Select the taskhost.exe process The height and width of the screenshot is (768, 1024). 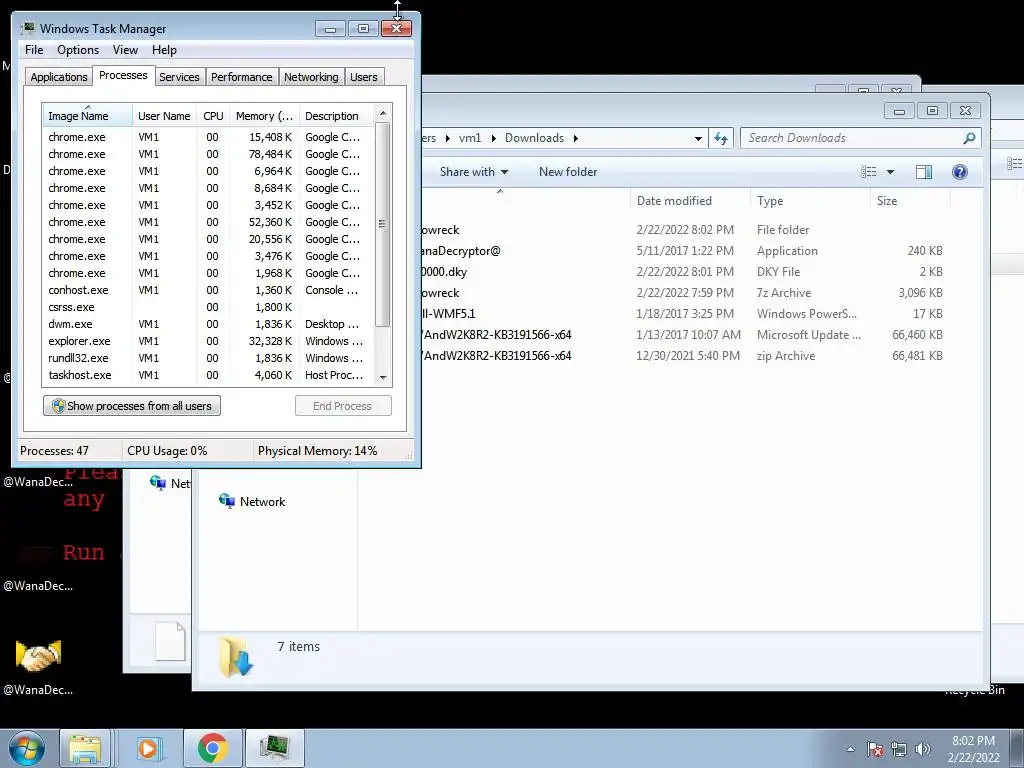pyautogui.click(x=208, y=375)
